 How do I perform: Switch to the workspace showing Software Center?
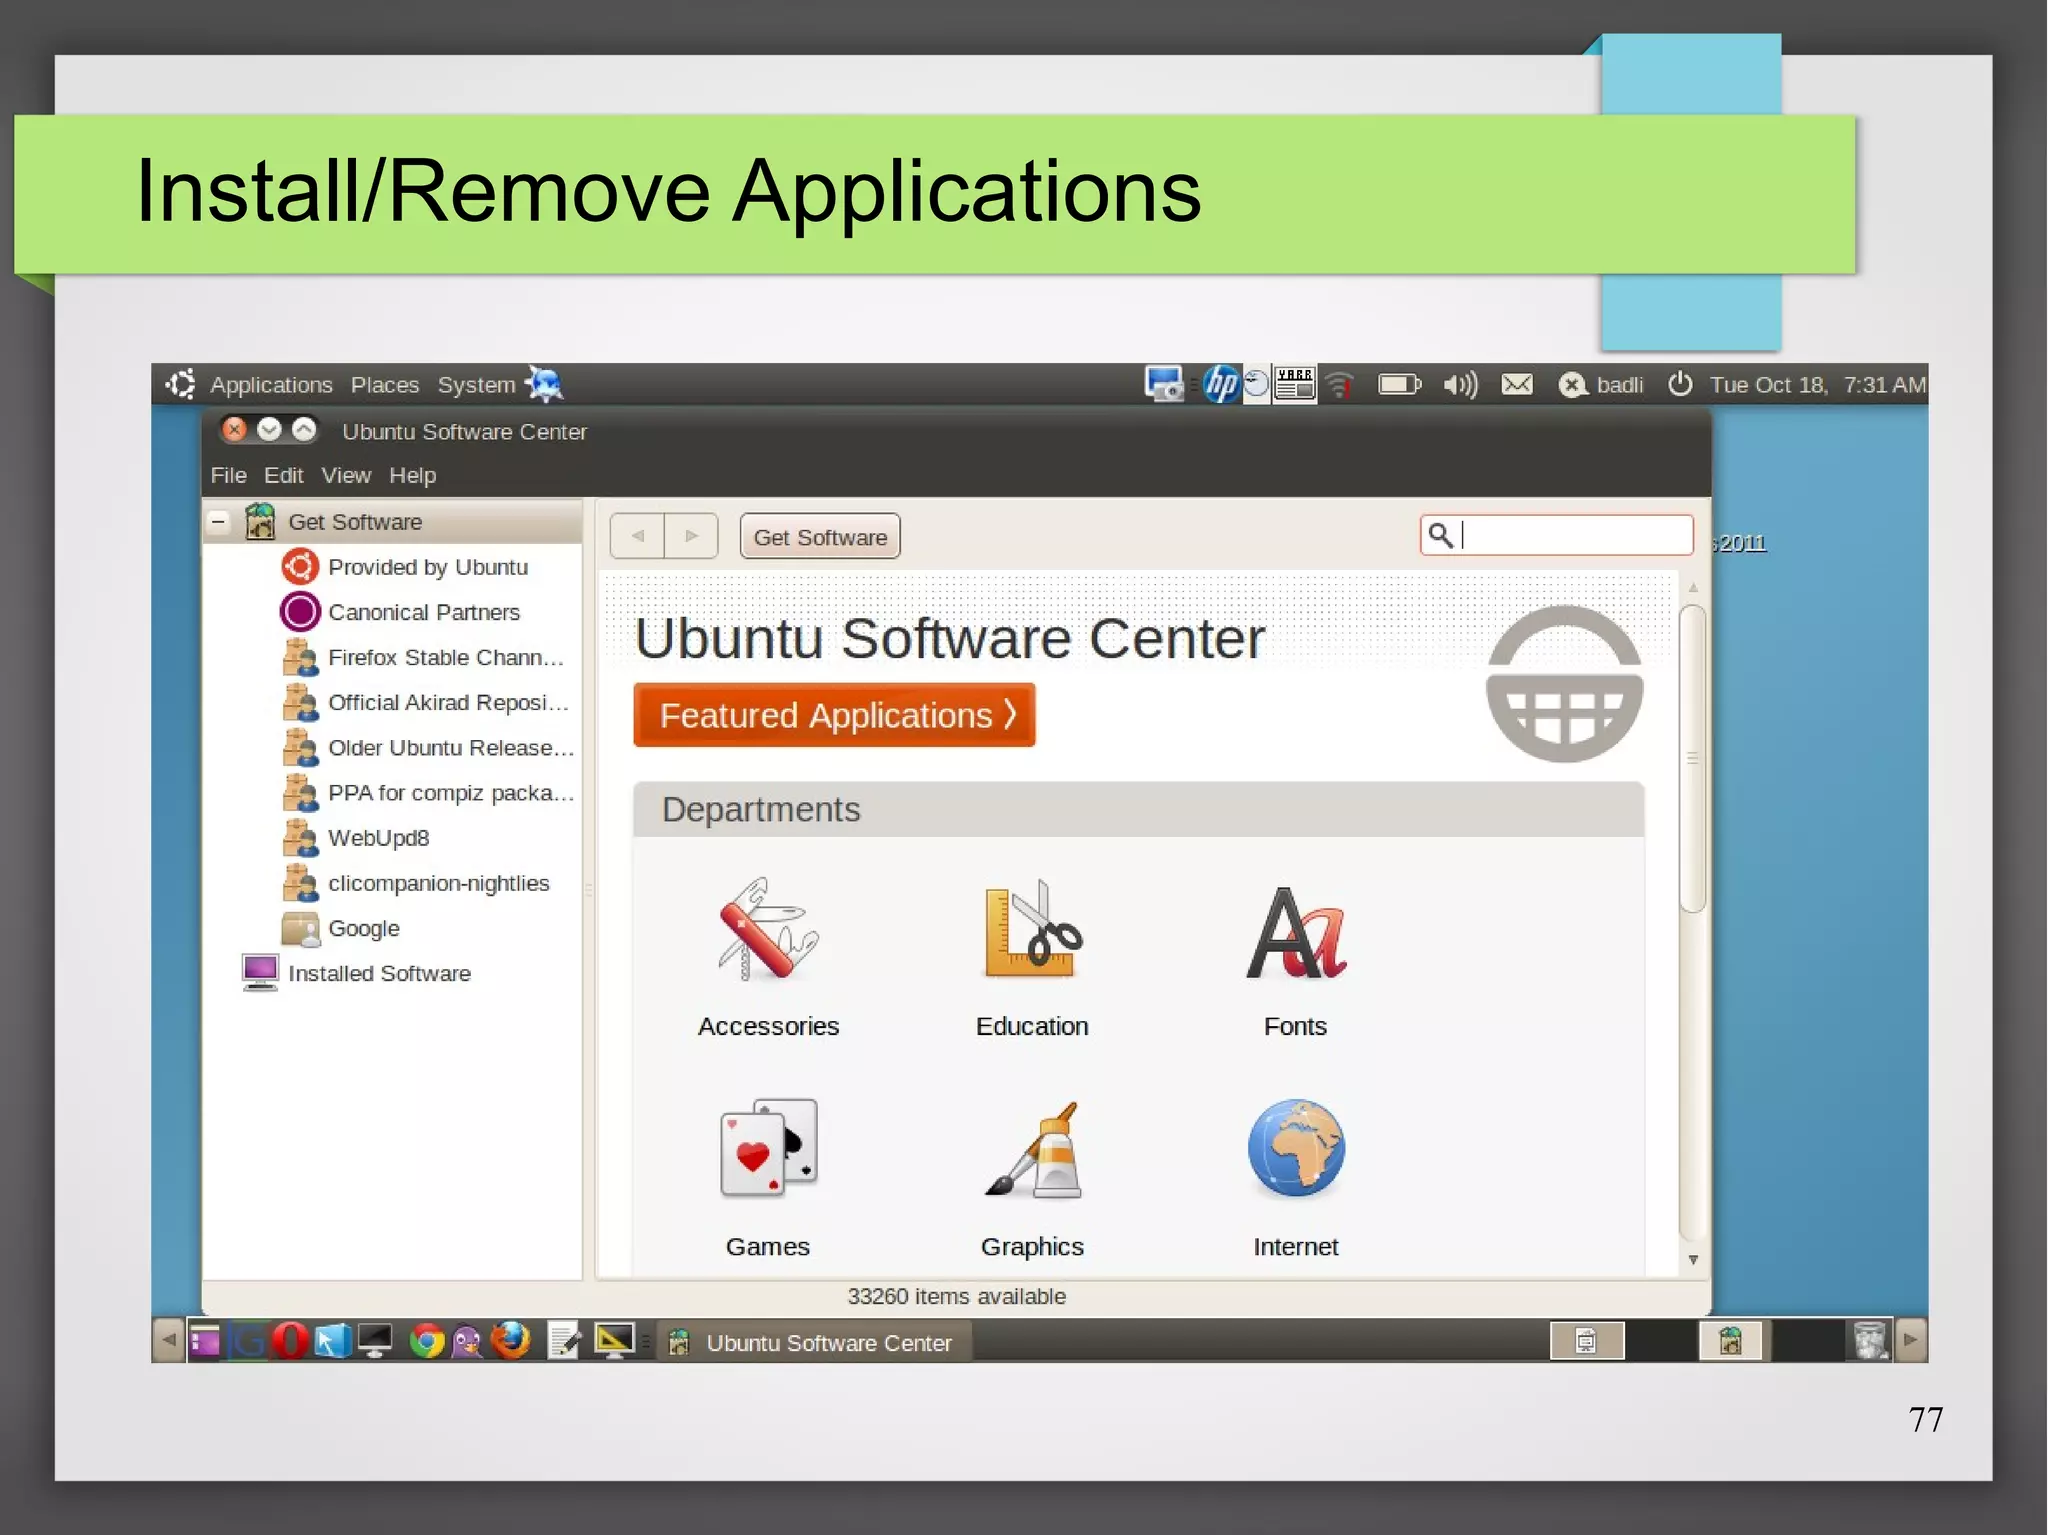point(1733,1341)
